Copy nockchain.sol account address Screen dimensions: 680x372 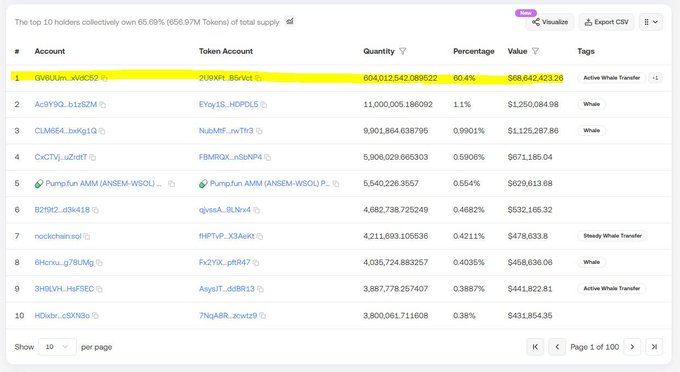coord(87,236)
